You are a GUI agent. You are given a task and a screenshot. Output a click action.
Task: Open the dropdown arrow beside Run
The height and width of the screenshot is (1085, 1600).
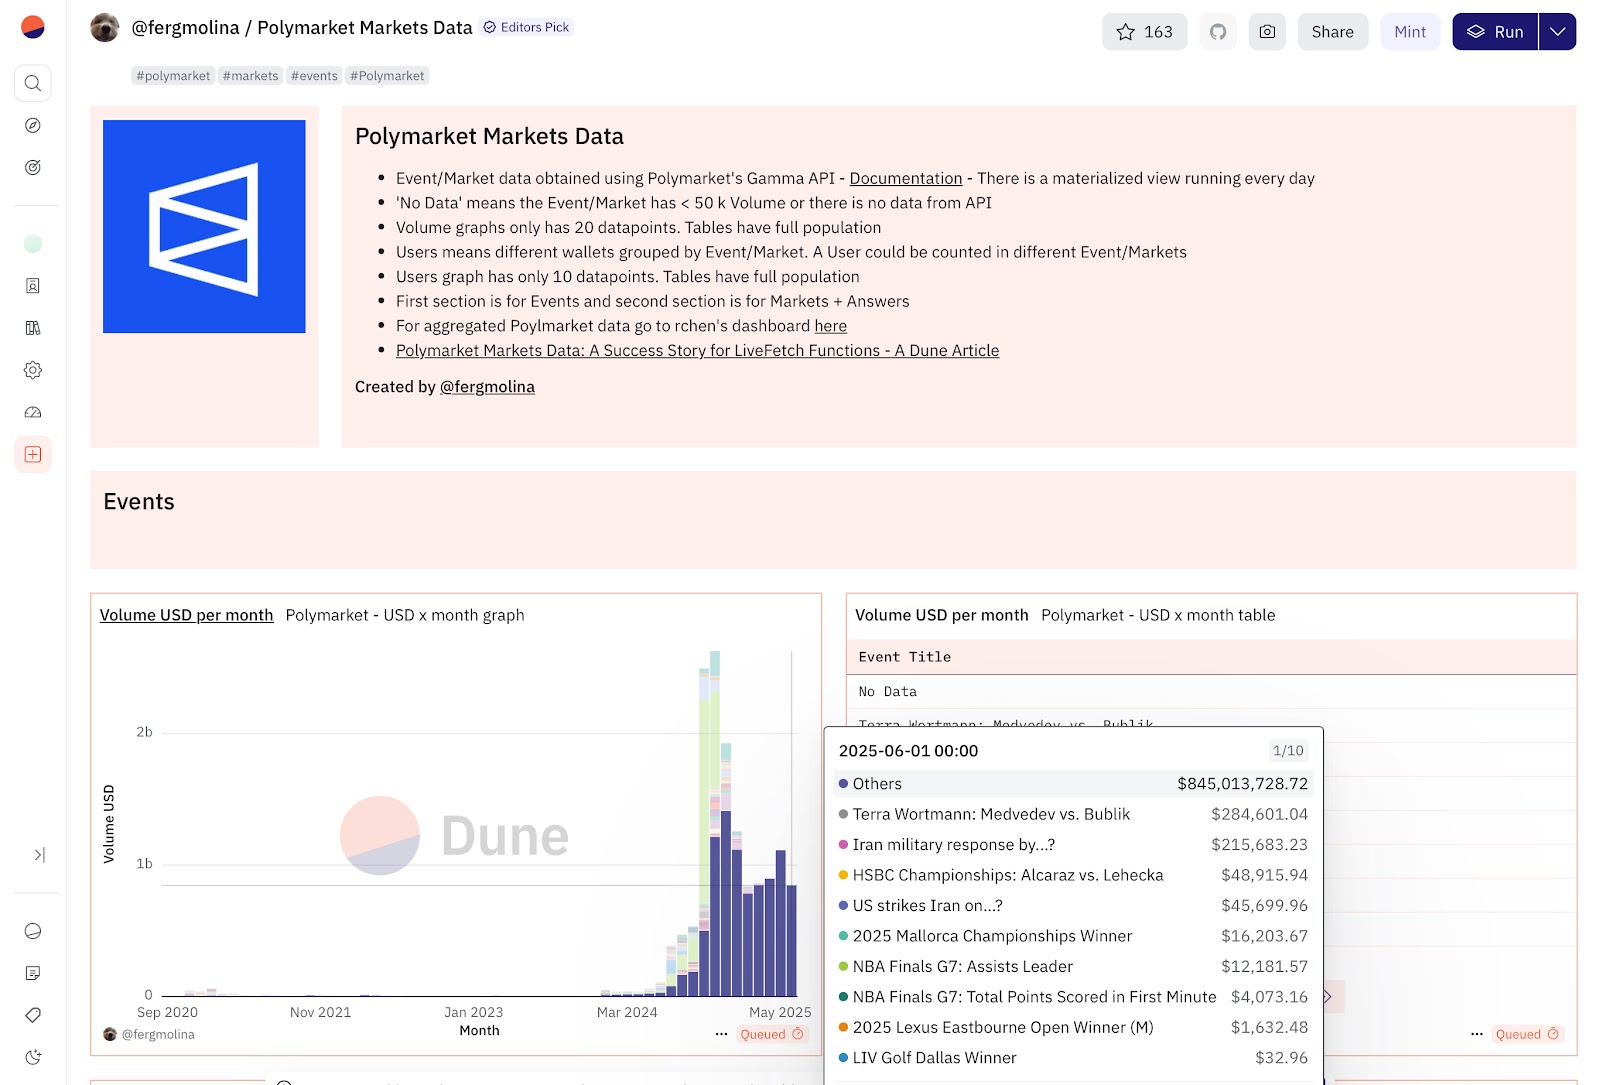(1557, 32)
